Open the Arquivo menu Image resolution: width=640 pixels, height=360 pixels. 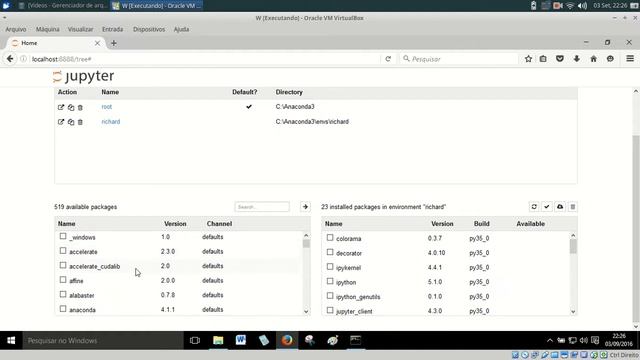[16, 29]
